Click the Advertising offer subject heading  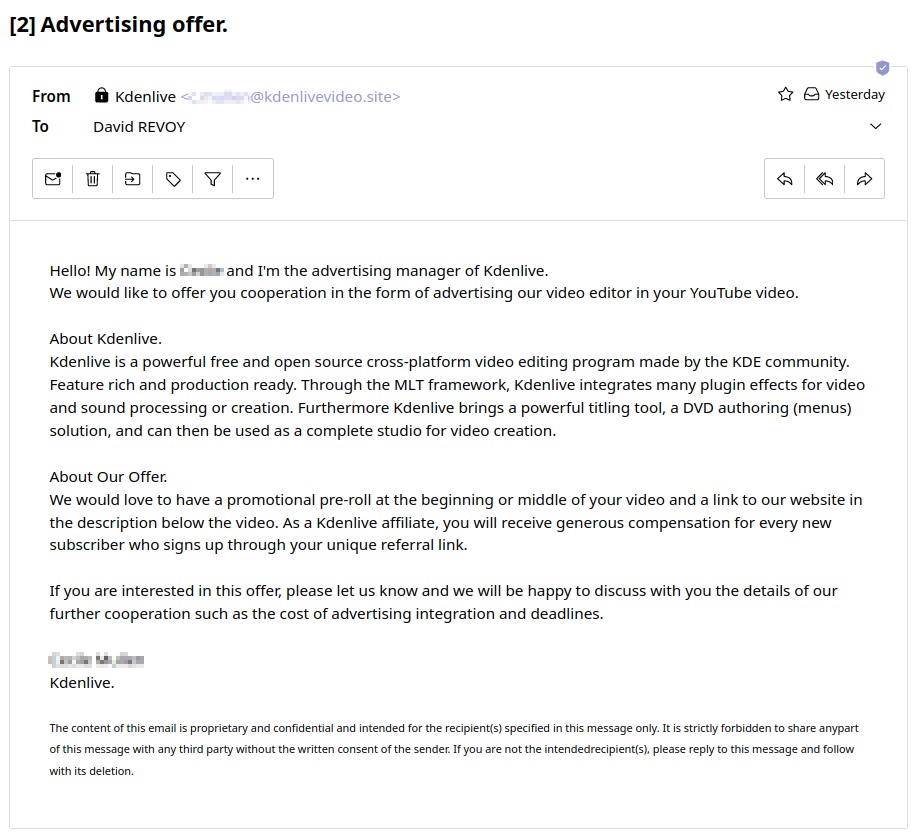[119, 25]
